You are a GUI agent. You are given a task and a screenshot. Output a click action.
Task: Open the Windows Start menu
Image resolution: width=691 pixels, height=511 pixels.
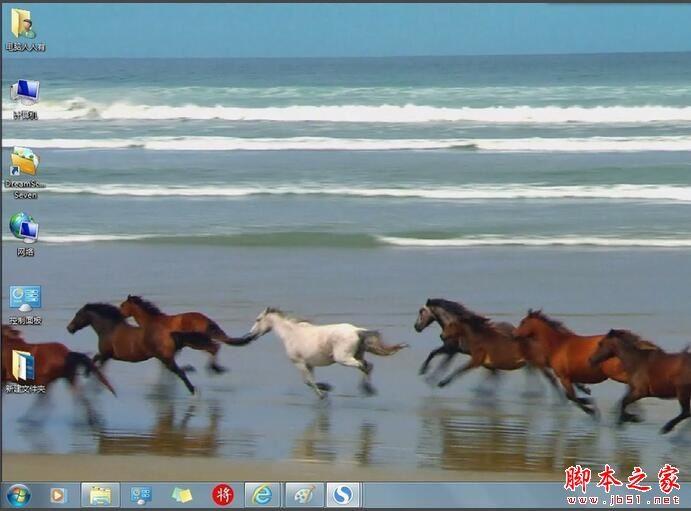coord(18,495)
